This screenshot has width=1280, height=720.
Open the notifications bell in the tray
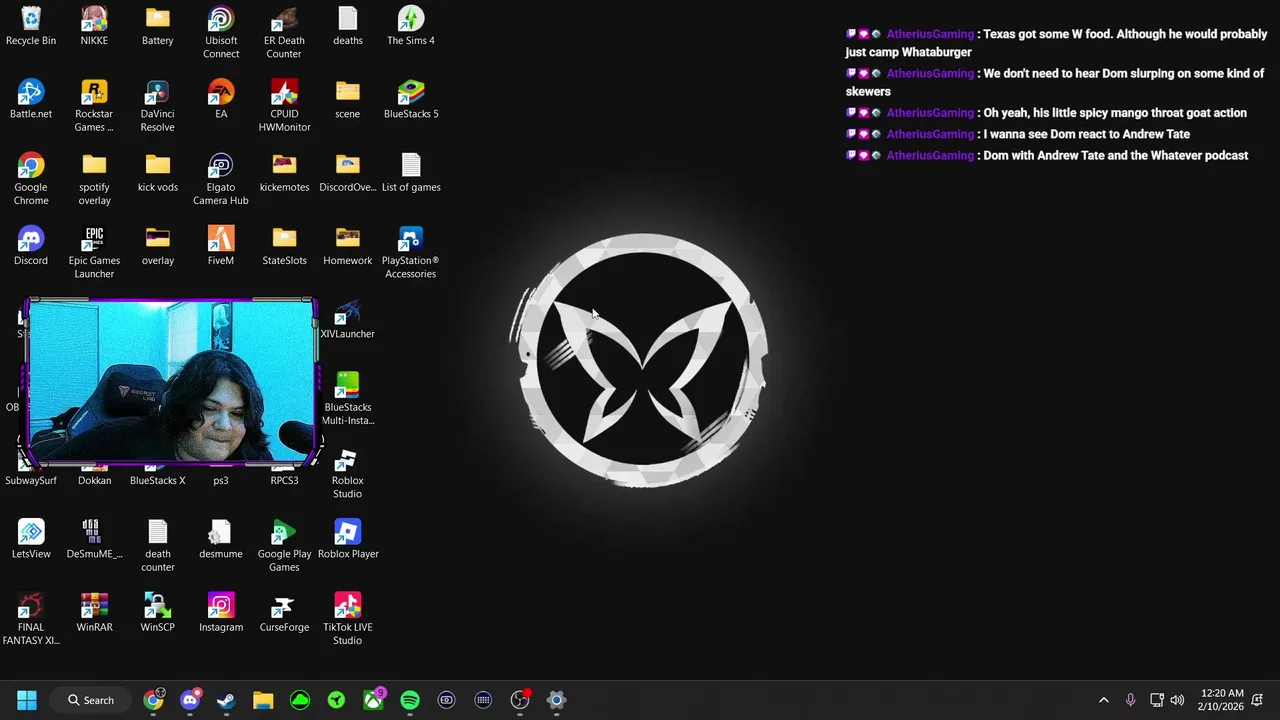coord(1257,700)
